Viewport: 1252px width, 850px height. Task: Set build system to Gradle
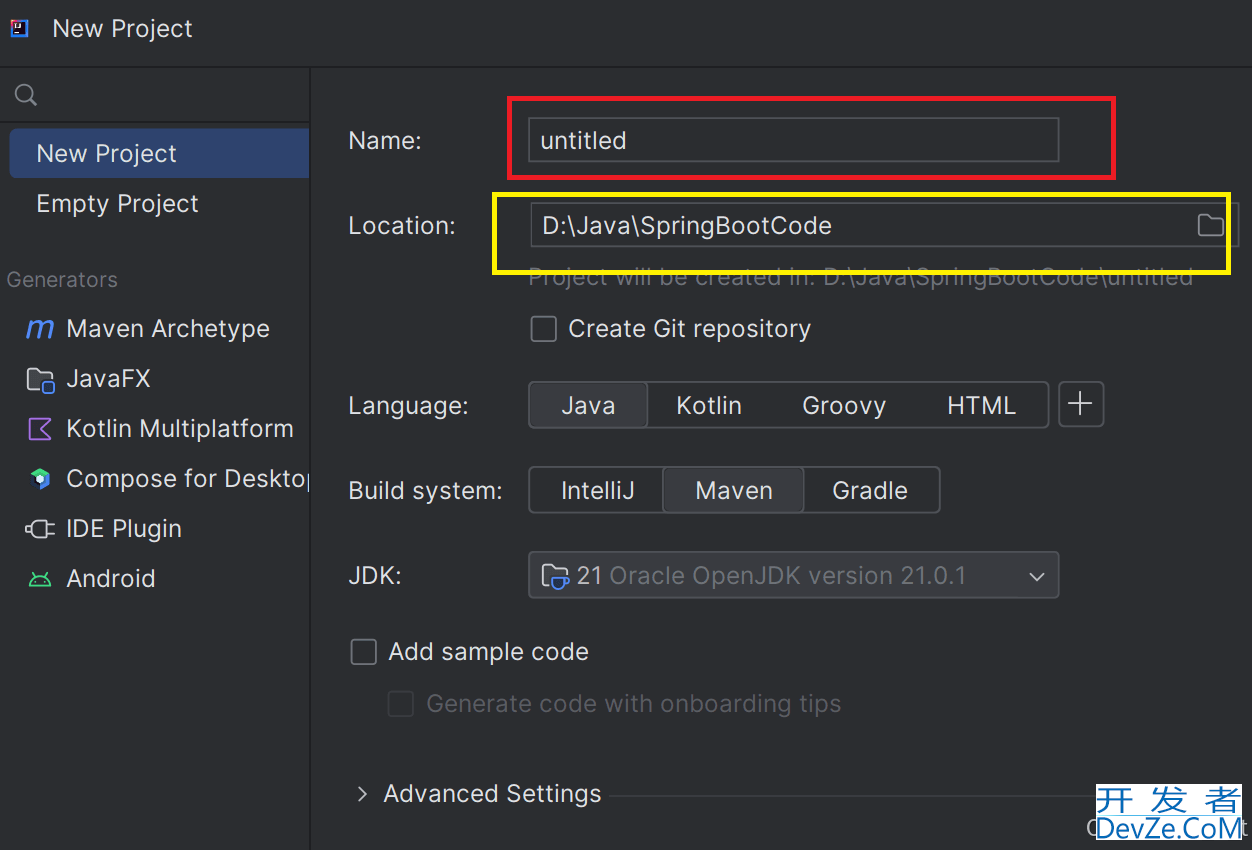870,490
